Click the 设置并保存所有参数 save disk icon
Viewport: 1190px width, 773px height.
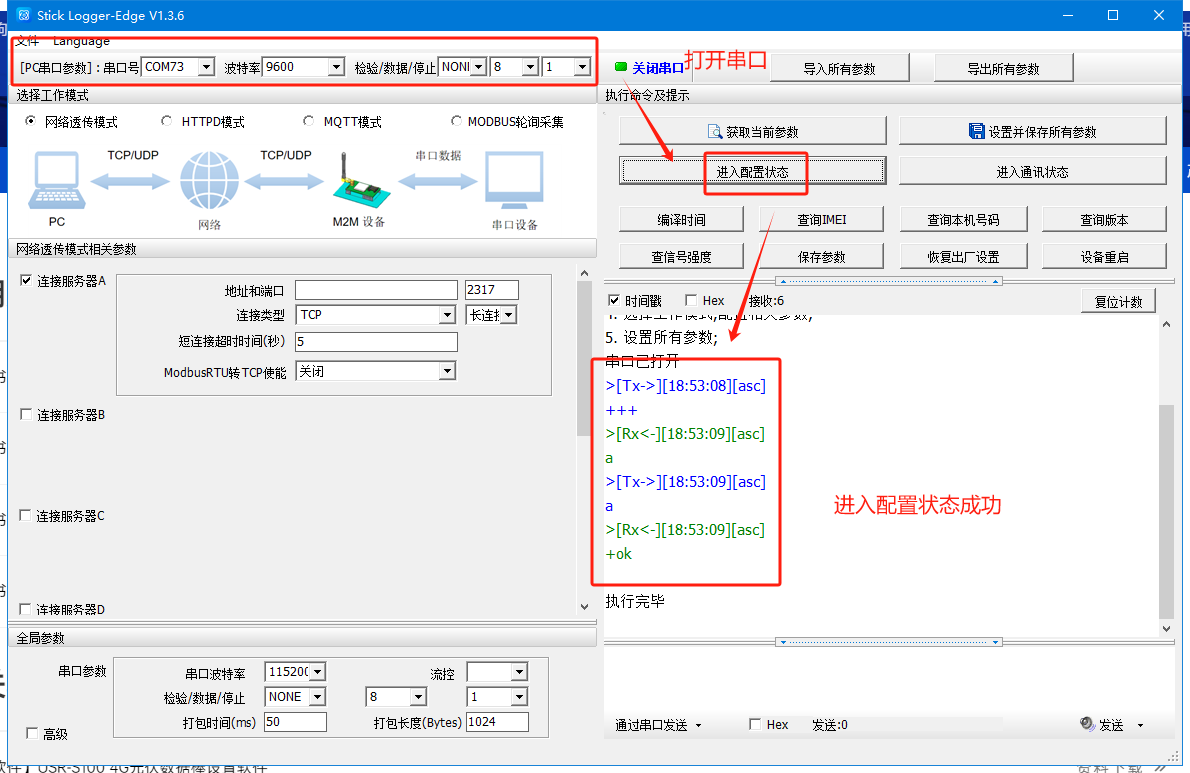[x=976, y=131]
